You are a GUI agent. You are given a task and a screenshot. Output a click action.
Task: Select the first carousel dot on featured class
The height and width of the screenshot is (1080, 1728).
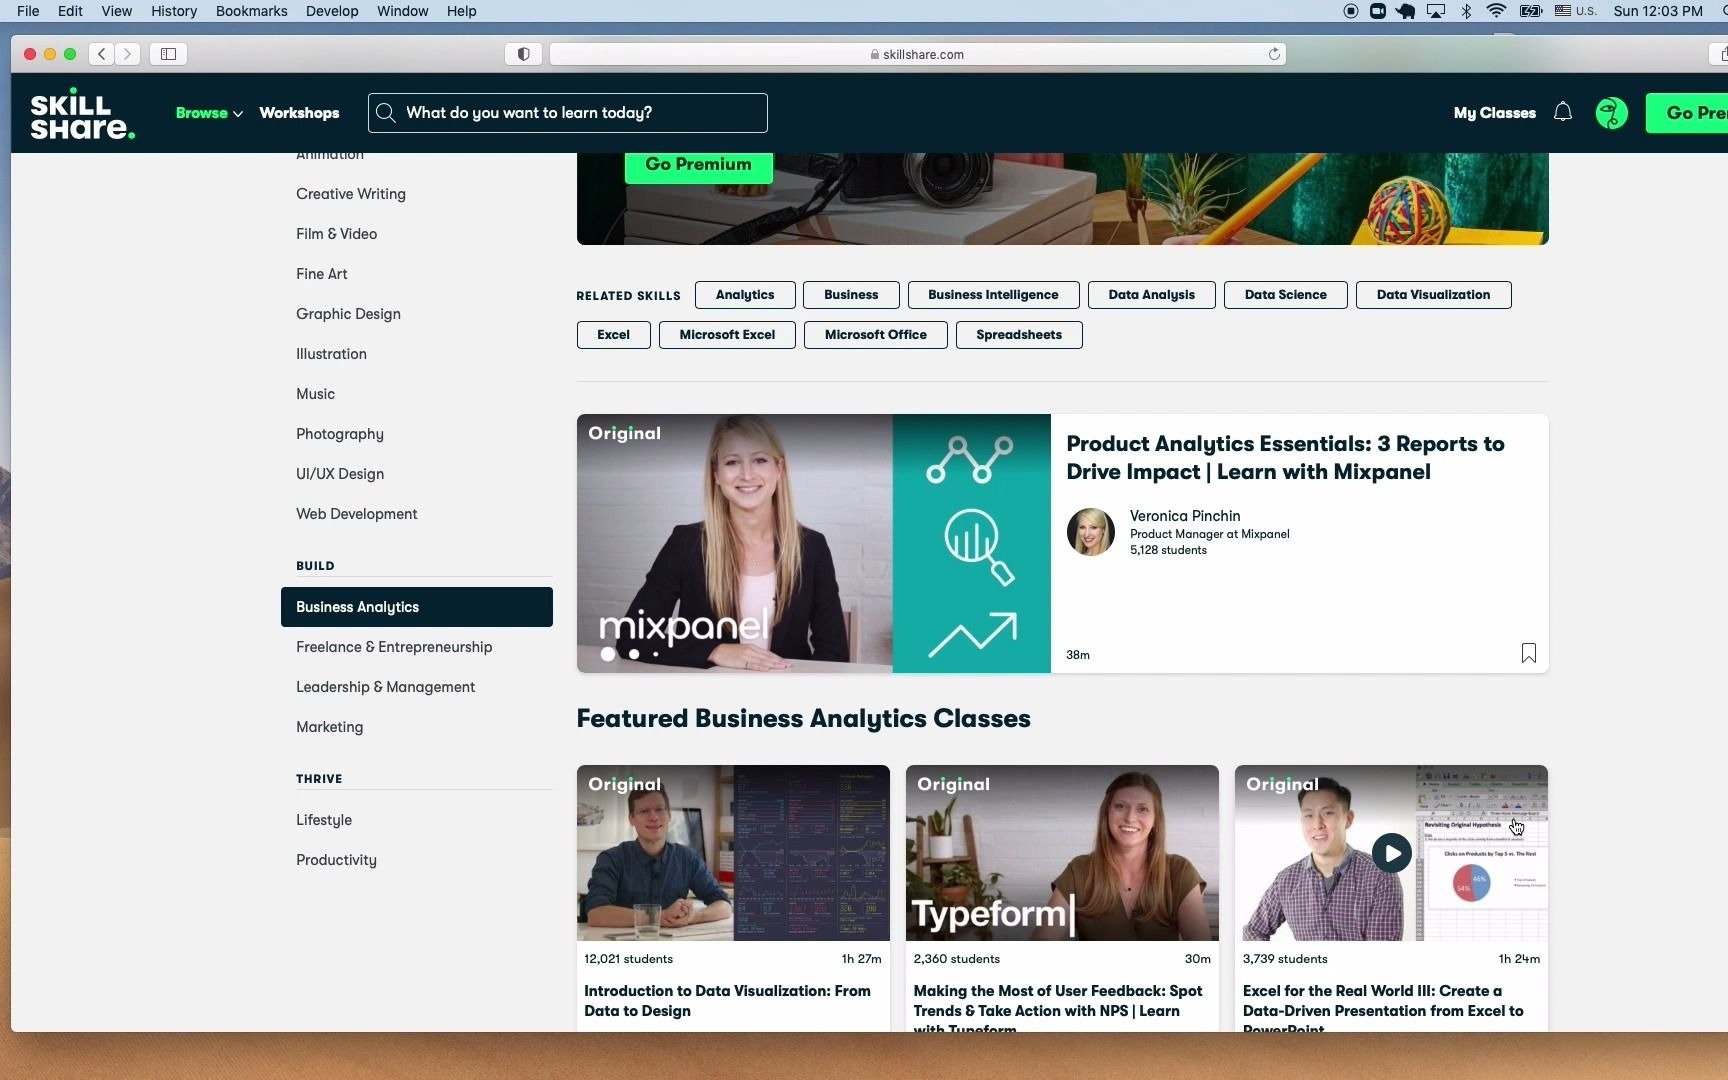608,654
